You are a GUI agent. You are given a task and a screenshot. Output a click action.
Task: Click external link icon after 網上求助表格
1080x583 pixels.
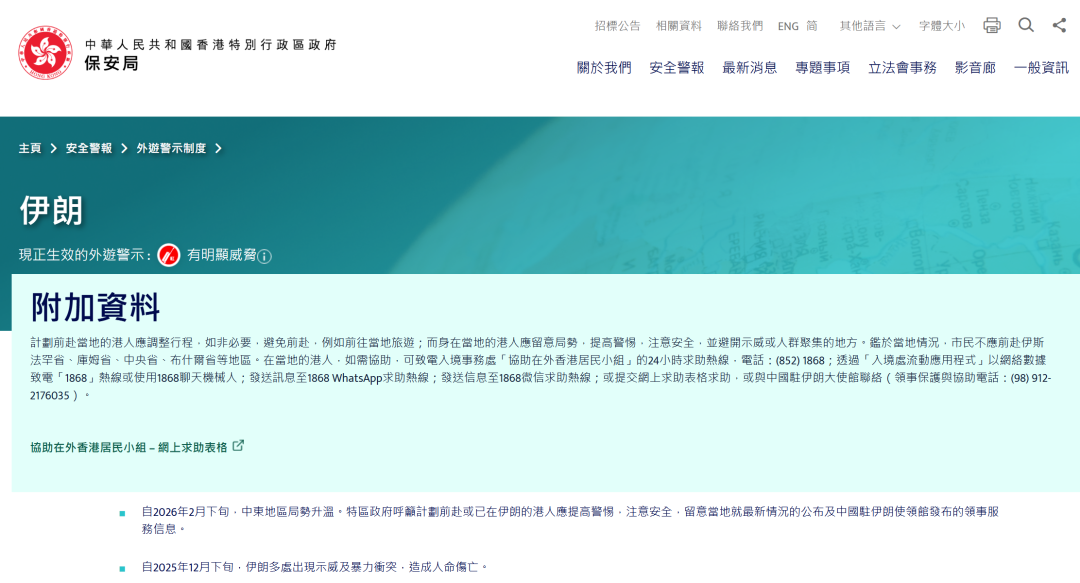pos(238,446)
